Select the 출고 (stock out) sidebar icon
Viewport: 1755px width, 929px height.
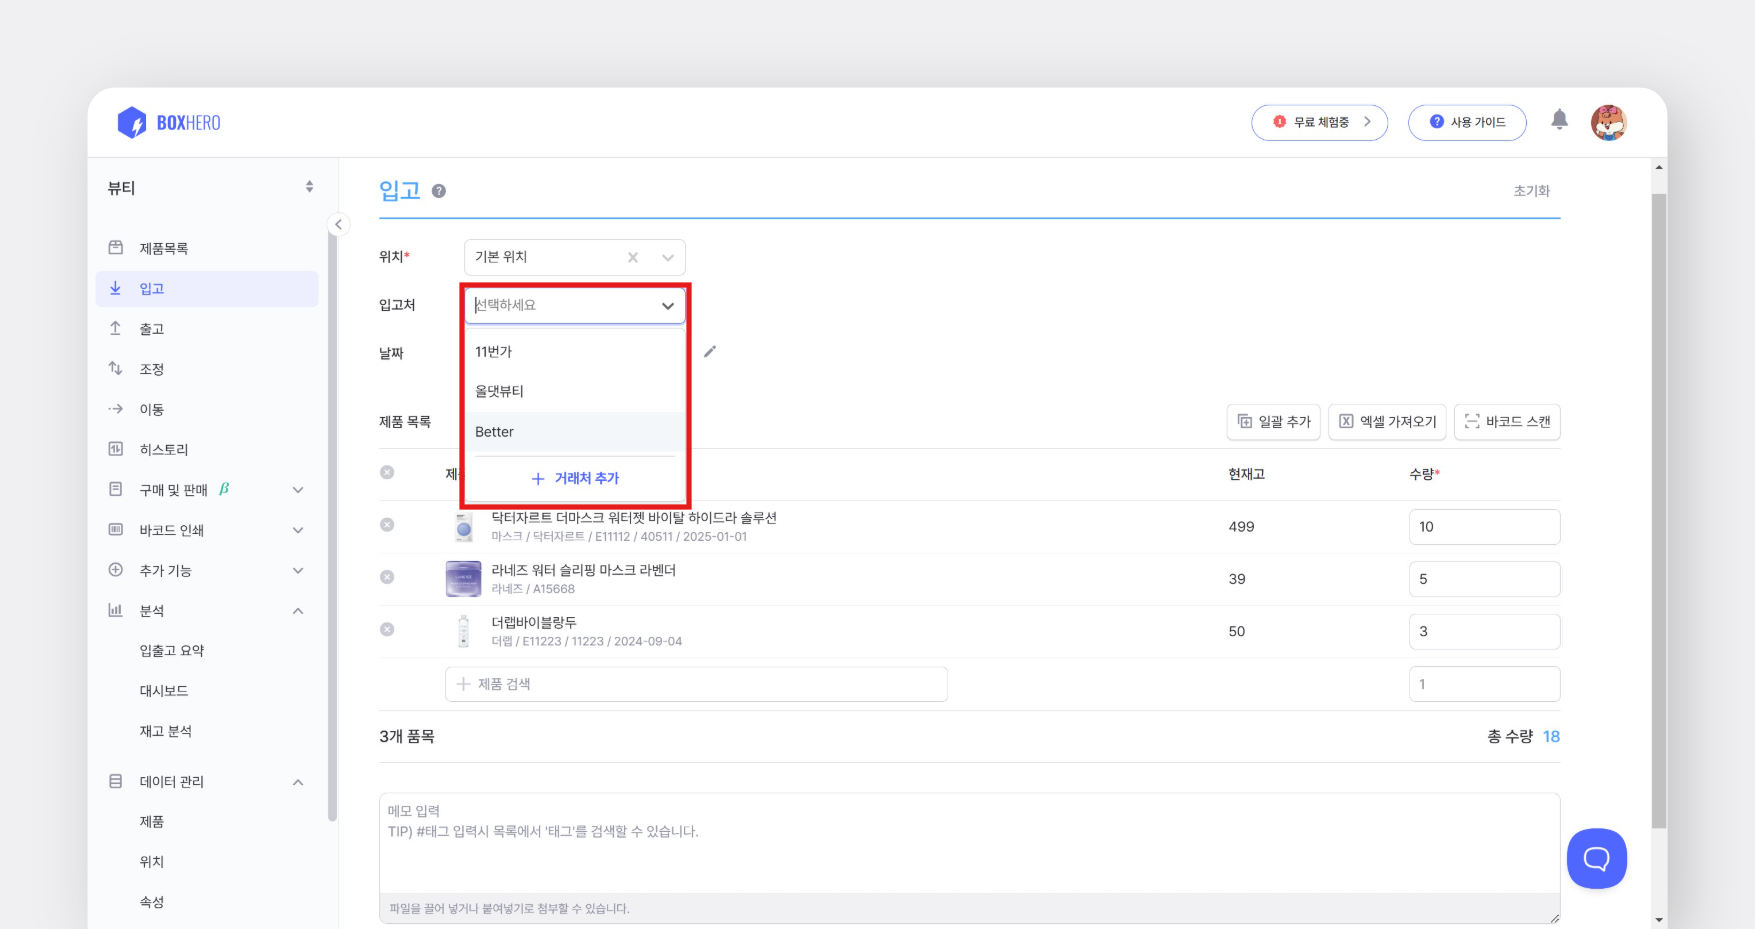[x=115, y=328]
